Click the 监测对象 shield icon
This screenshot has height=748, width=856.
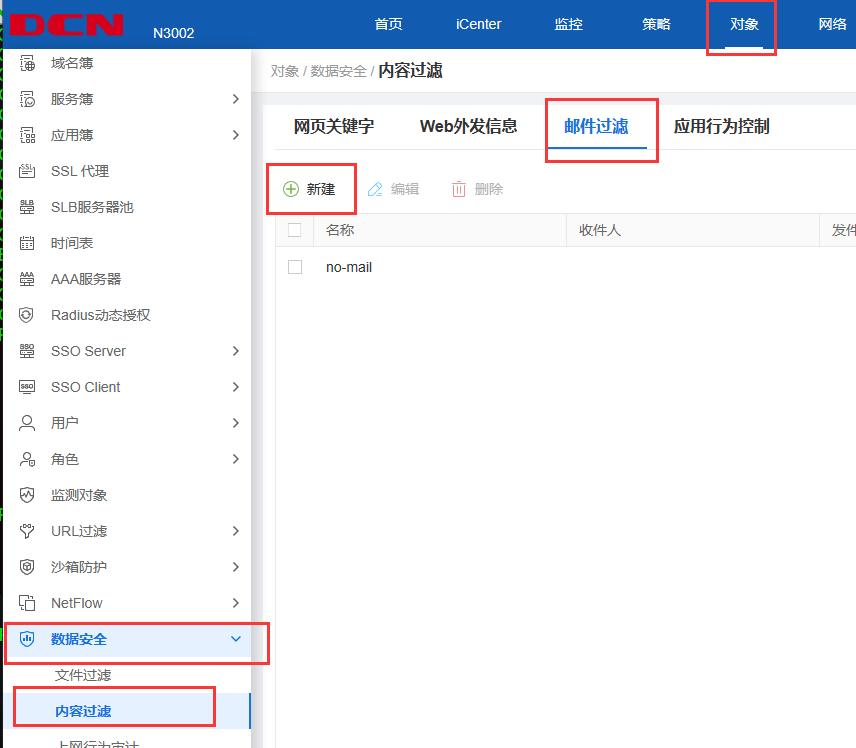tap(27, 495)
